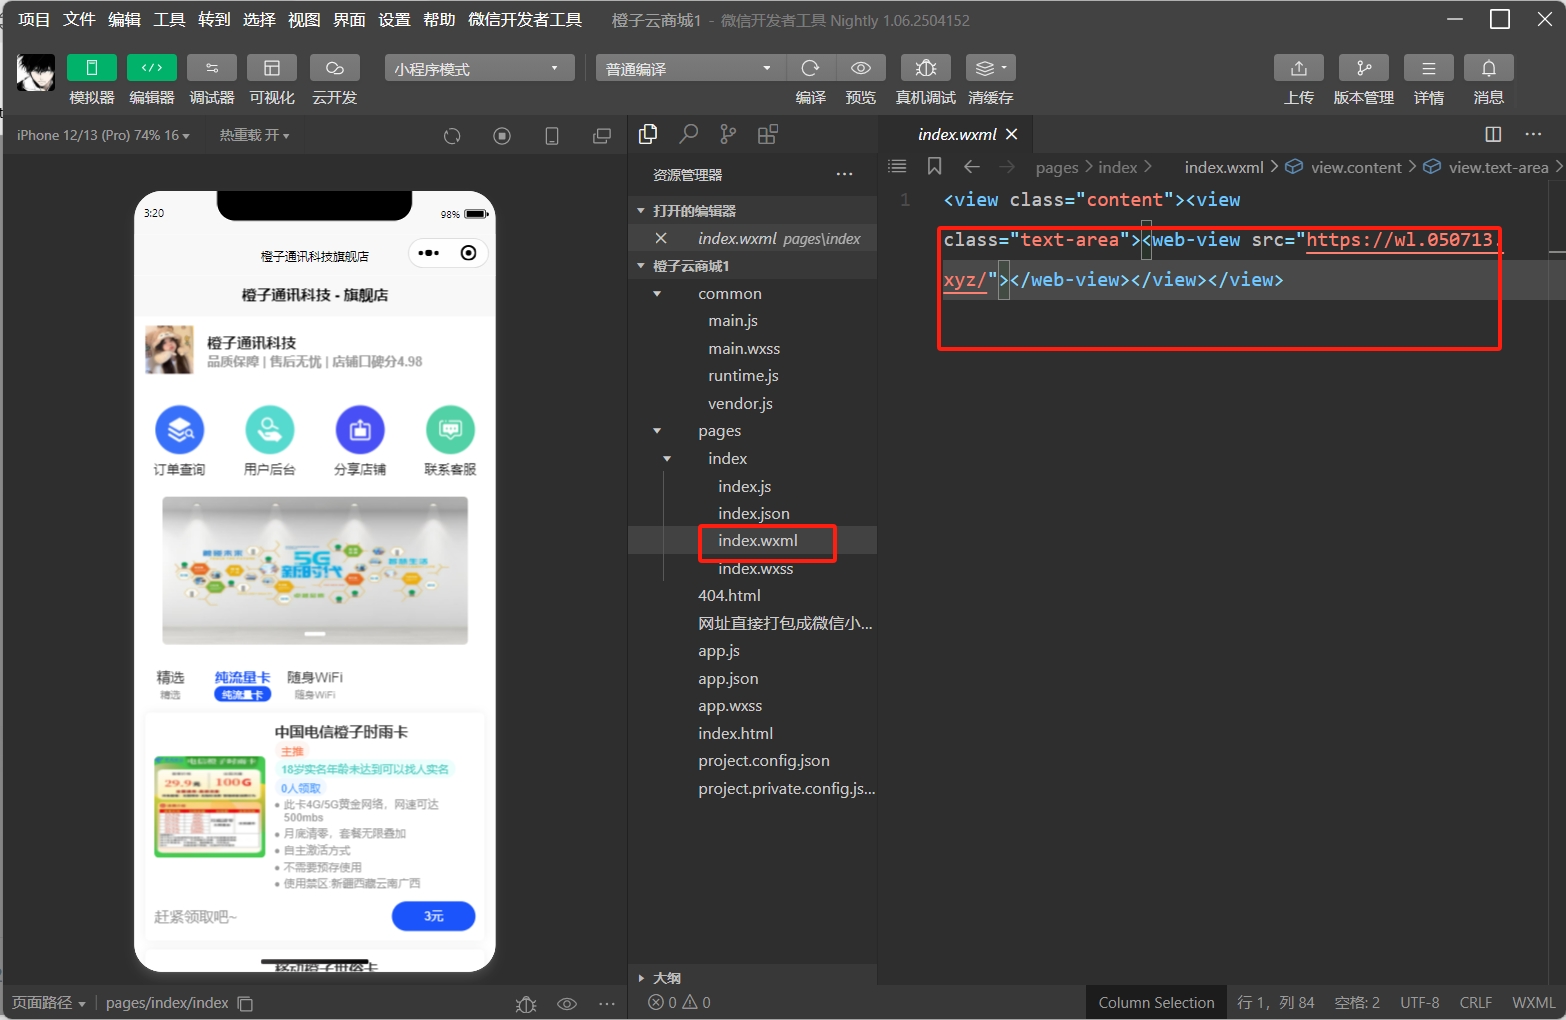The width and height of the screenshot is (1566, 1020).
Task: Open app.json file
Action: point(728,679)
